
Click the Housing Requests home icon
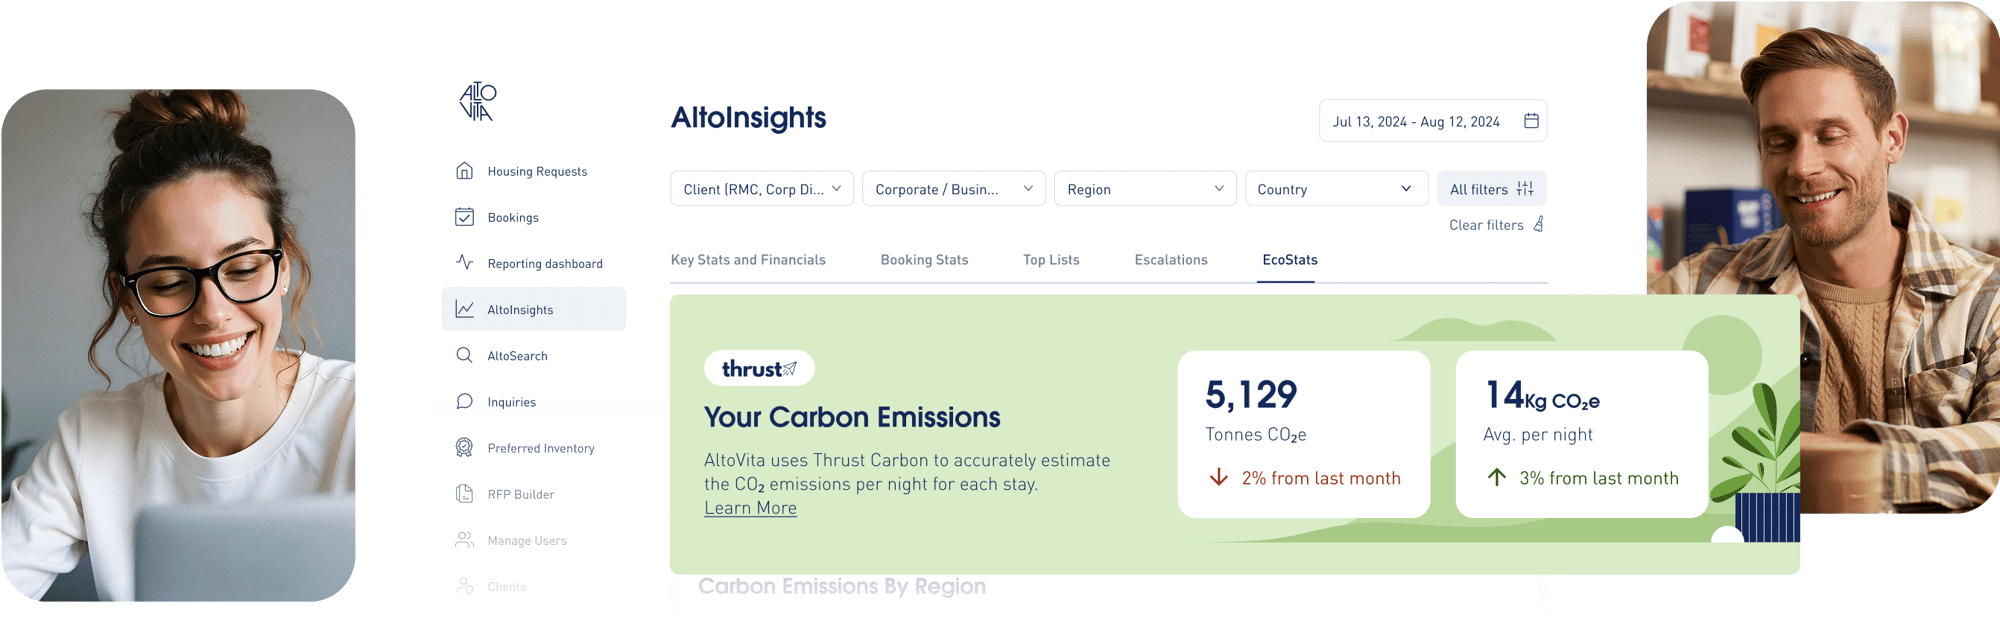pyautogui.click(x=464, y=171)
